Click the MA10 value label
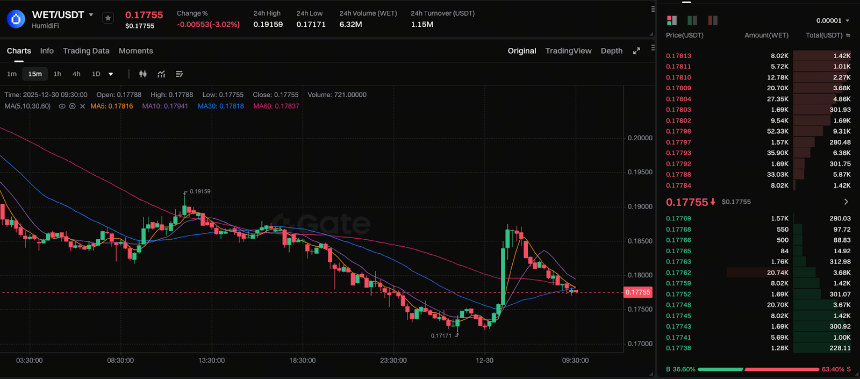The width and height of the screenshot is (860, 379). (164, 106)
